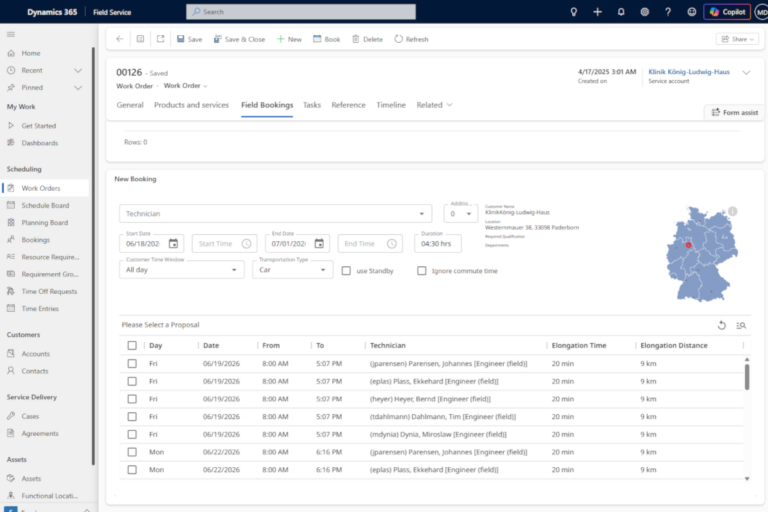Open Bookings in the sidebar
Viewport: 768px width, 512px height.
35,240
